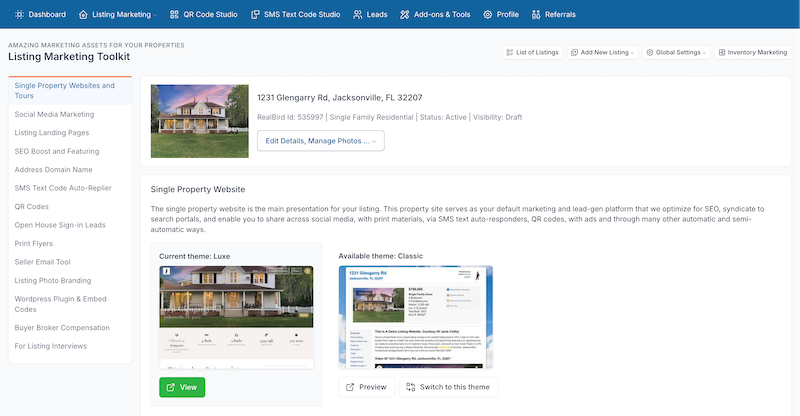Click Preview for Classic theme

pos(366,387)
